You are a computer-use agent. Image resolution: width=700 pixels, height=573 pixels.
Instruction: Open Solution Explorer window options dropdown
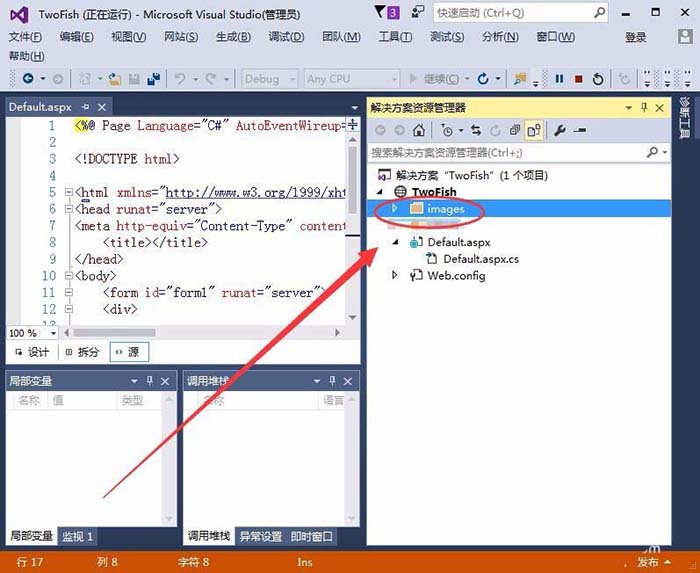pos(629,108)
